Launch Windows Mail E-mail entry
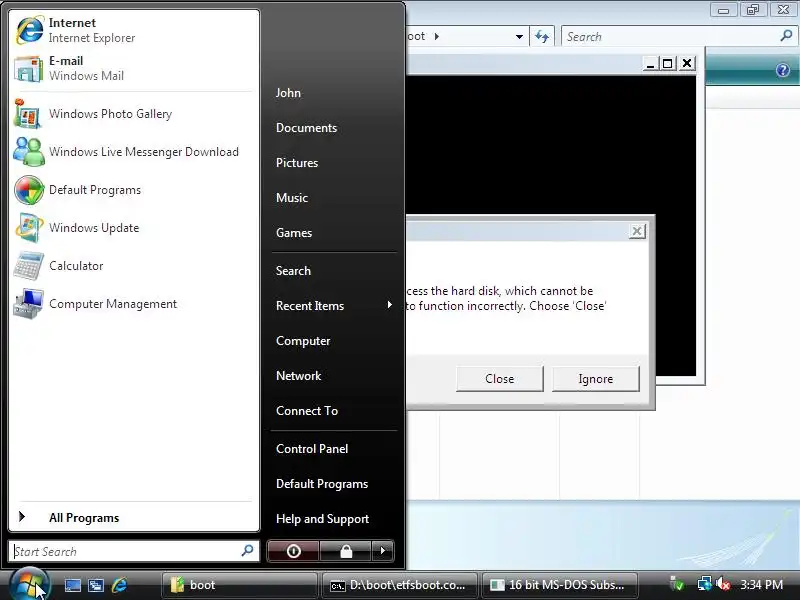Screen dimensions: 800x600 (134, 68)
